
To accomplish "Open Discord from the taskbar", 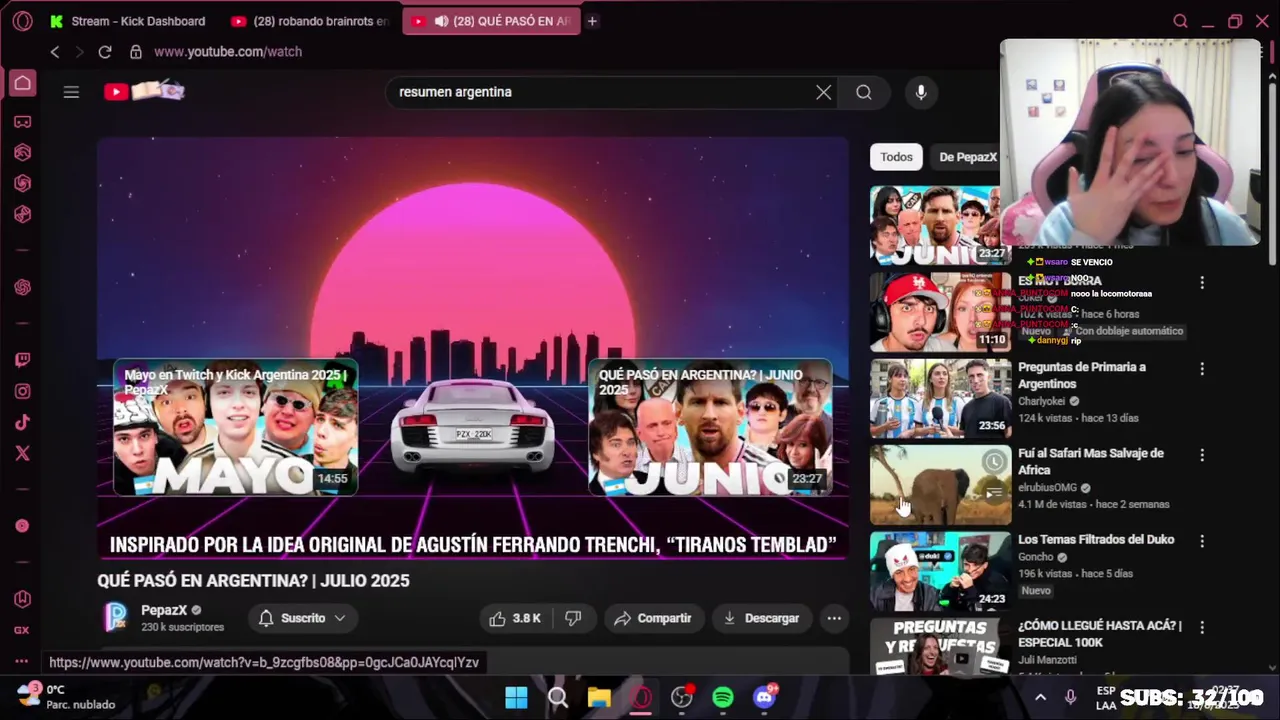I will (765, 697).
